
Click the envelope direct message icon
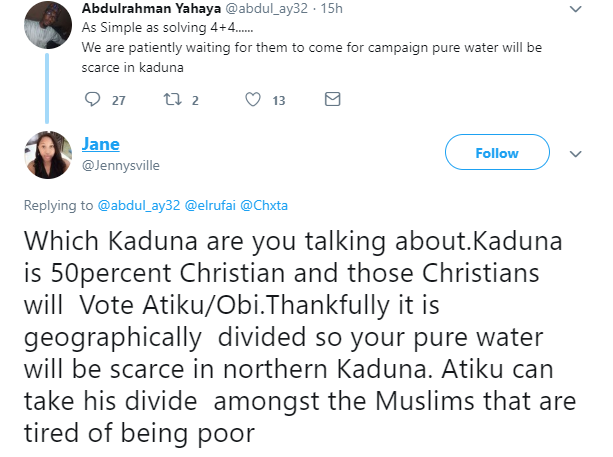click(x=332, y=100)
